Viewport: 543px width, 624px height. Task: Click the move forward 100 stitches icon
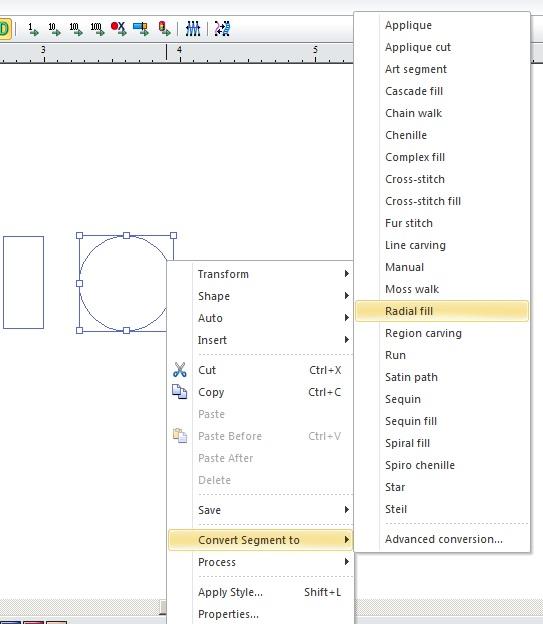(x=76, y=29)
